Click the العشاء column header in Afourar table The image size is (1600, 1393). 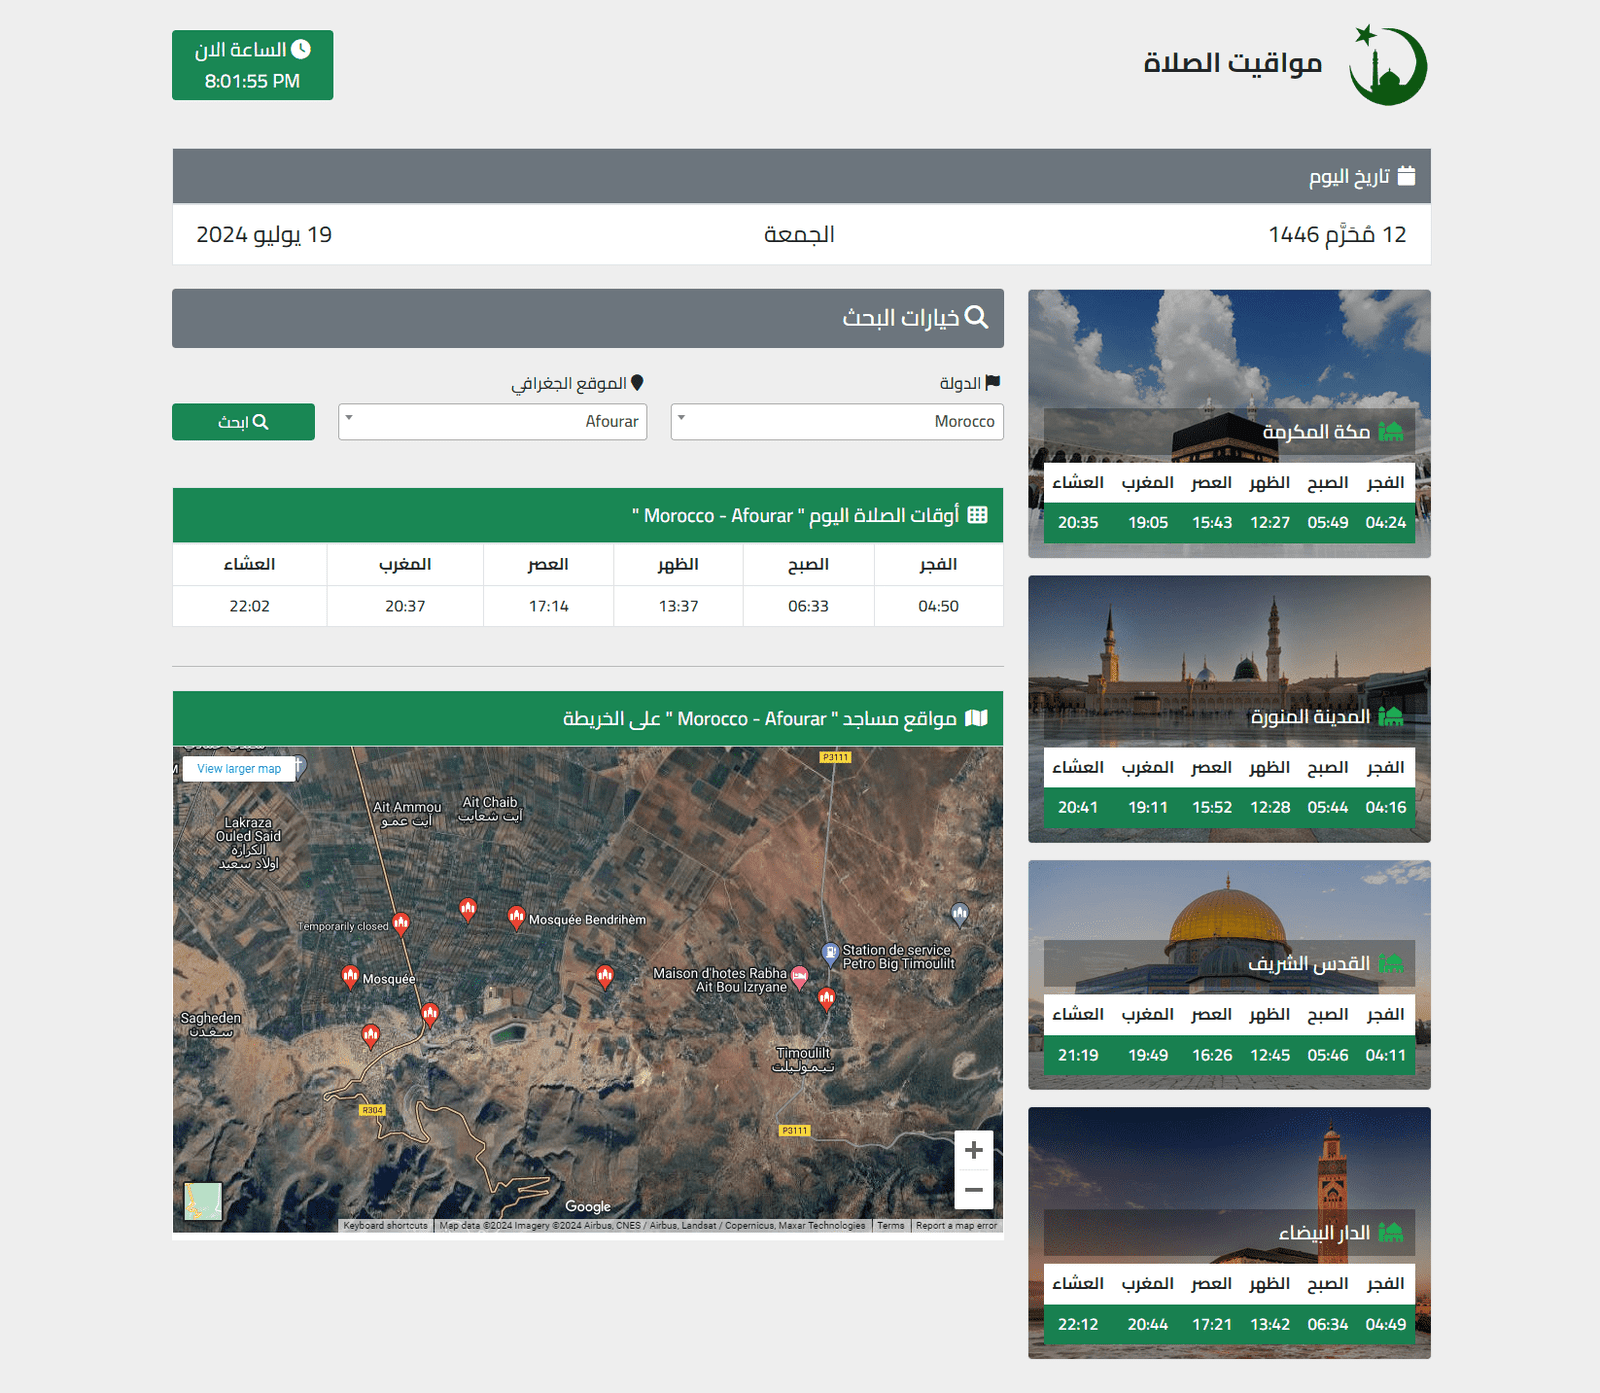coord(249,564)
